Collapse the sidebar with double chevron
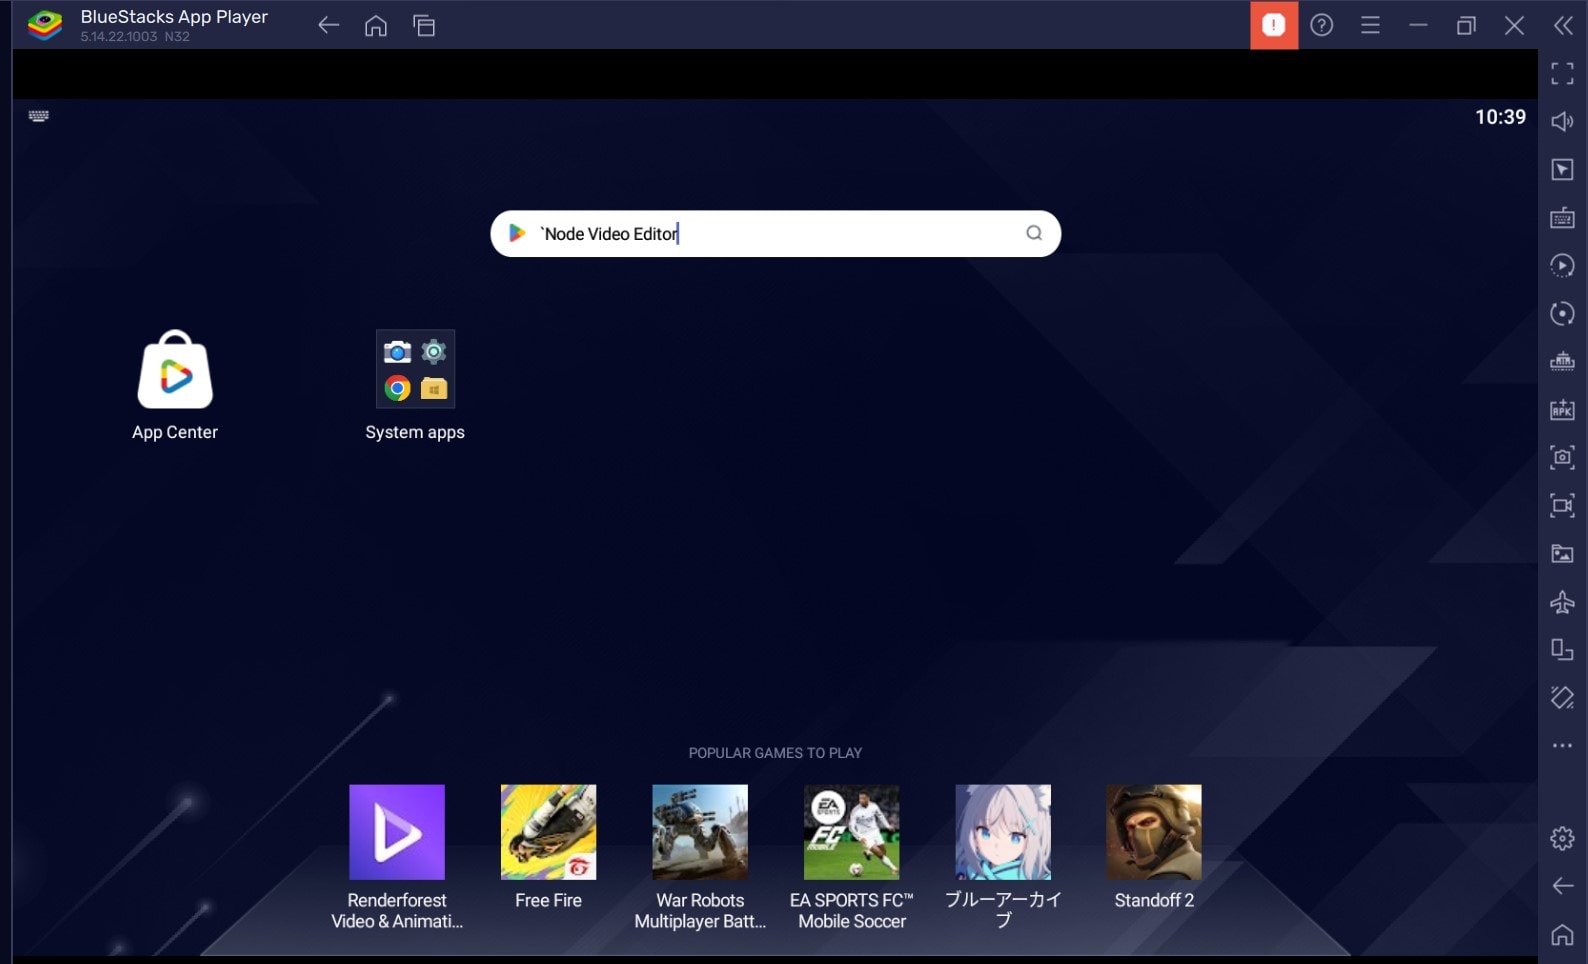Screen dimensions: 1588x964 click(x=1563, y=25)
